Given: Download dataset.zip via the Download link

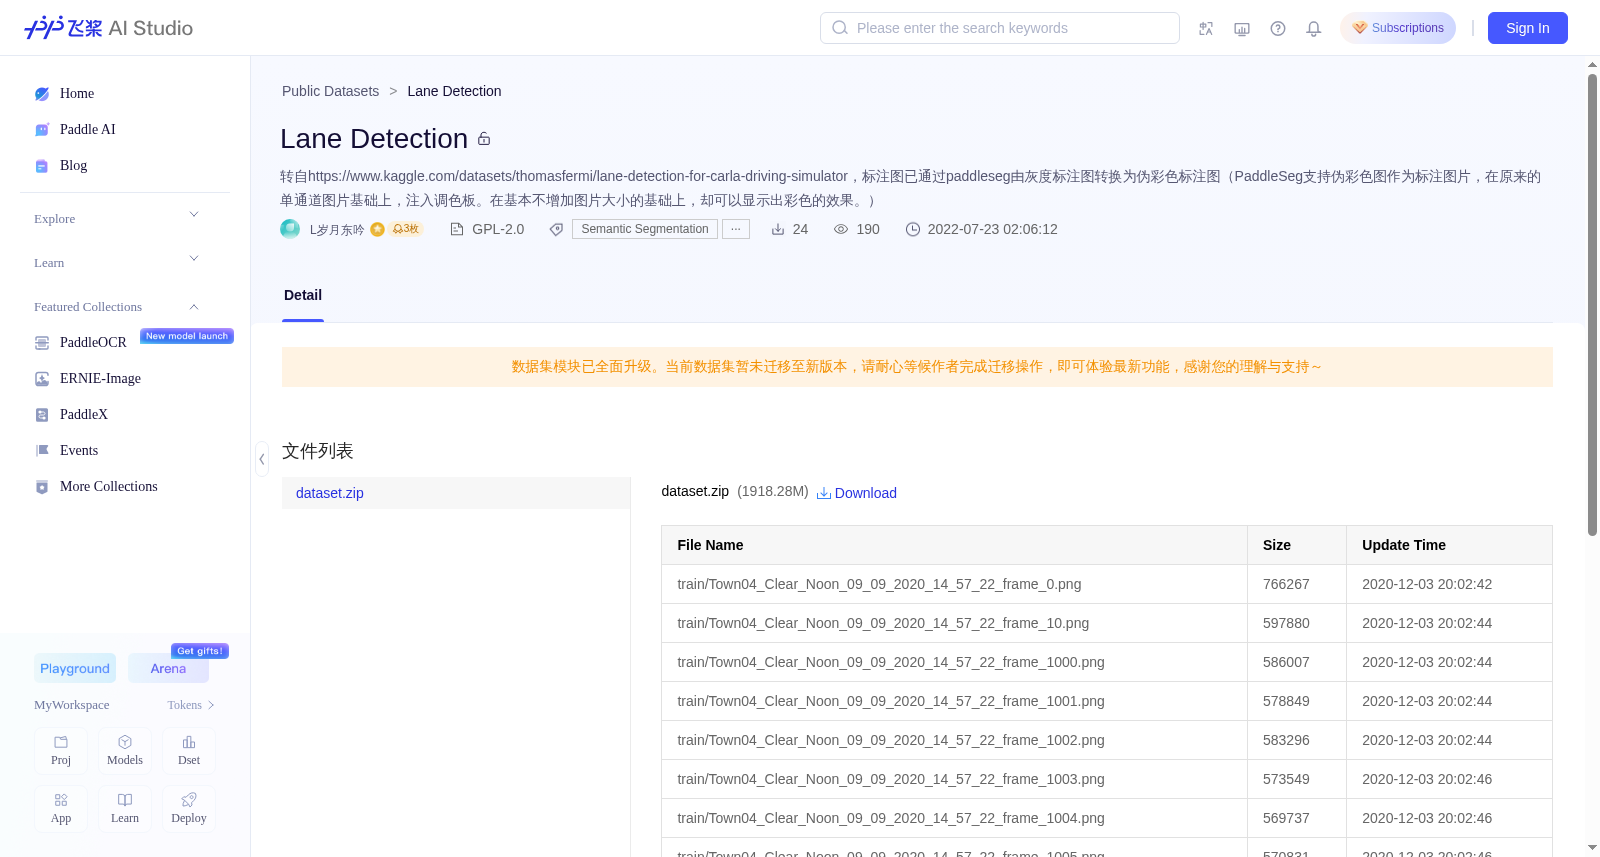Looking at the screenshot, I should (x=857, y=493).
